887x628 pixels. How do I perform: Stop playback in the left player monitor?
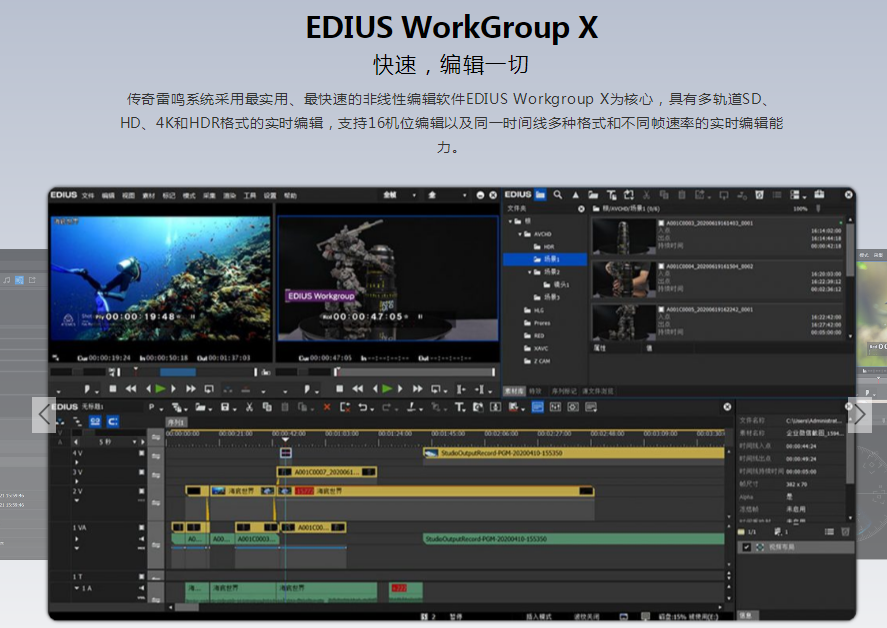pyautogui.click(x=113, y=389)
